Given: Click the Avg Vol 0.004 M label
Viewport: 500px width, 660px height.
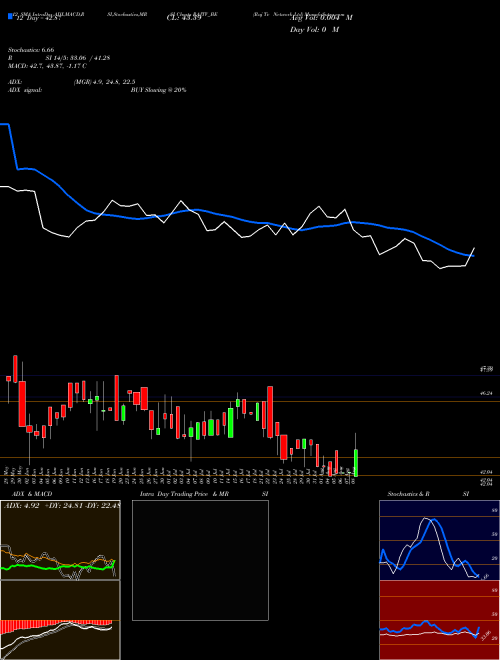Looking at the screenshot, I should [x=321, y=18].
